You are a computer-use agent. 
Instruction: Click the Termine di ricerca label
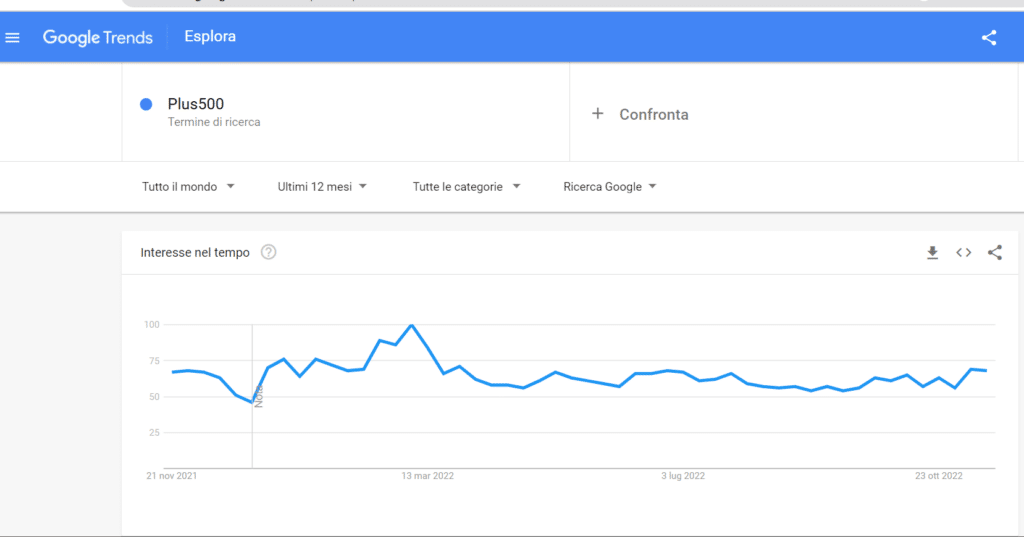click(214, 122)
